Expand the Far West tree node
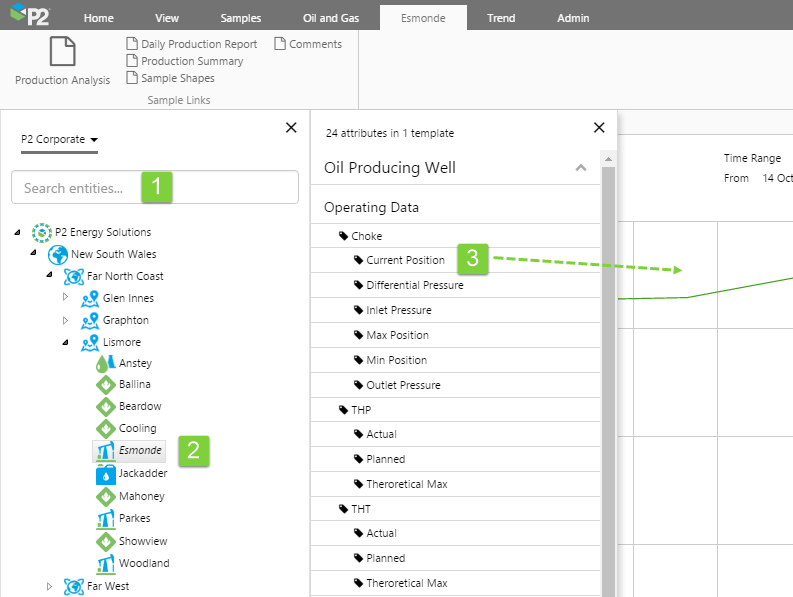 pos(49,586)
